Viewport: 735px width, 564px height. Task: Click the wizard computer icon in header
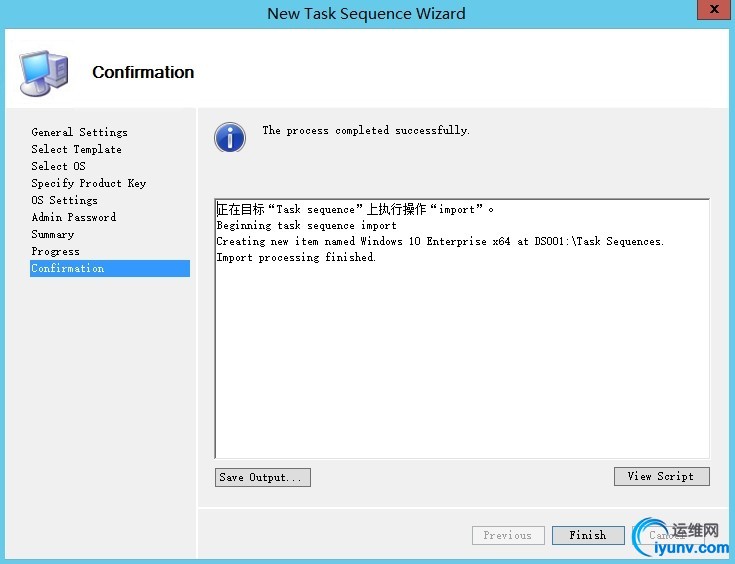43,72
